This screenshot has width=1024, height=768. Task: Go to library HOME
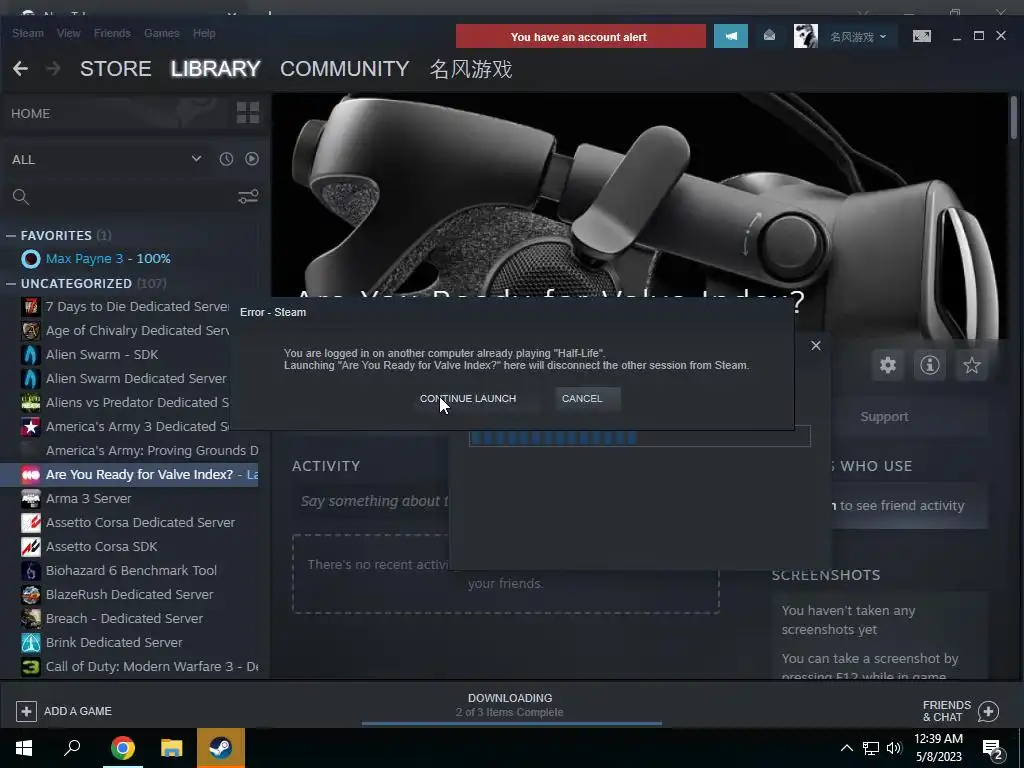31,114
